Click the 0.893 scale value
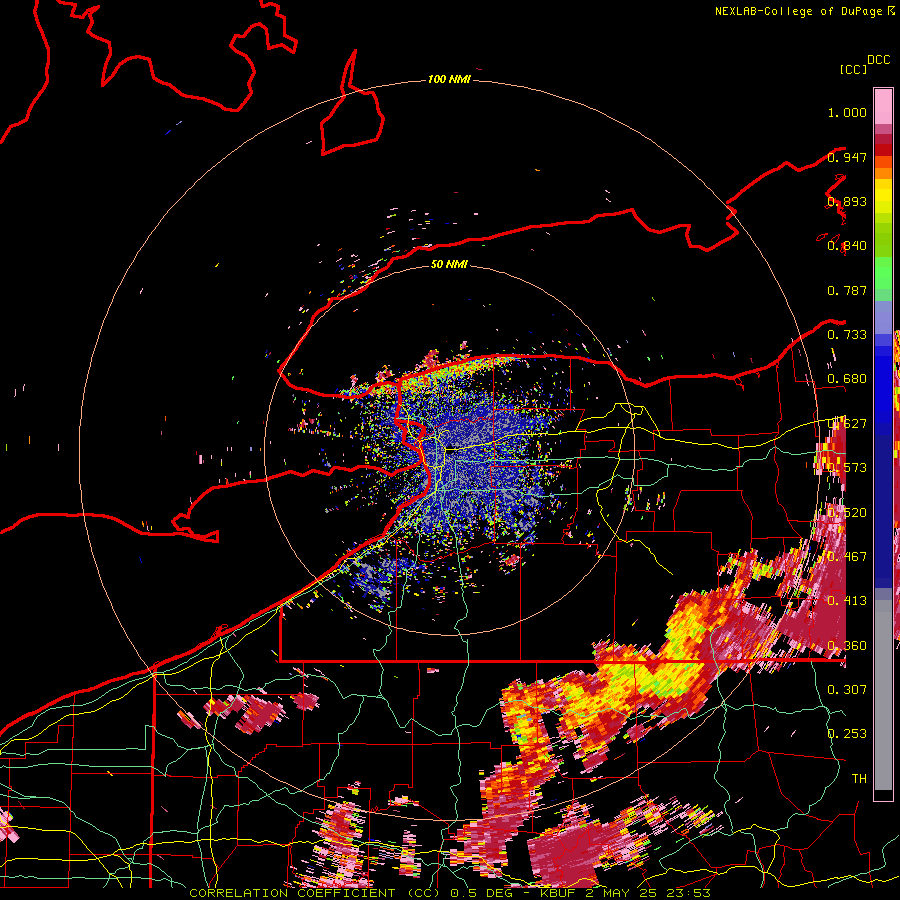This screenshot has width=900, height=900. (x=847, y=201)
